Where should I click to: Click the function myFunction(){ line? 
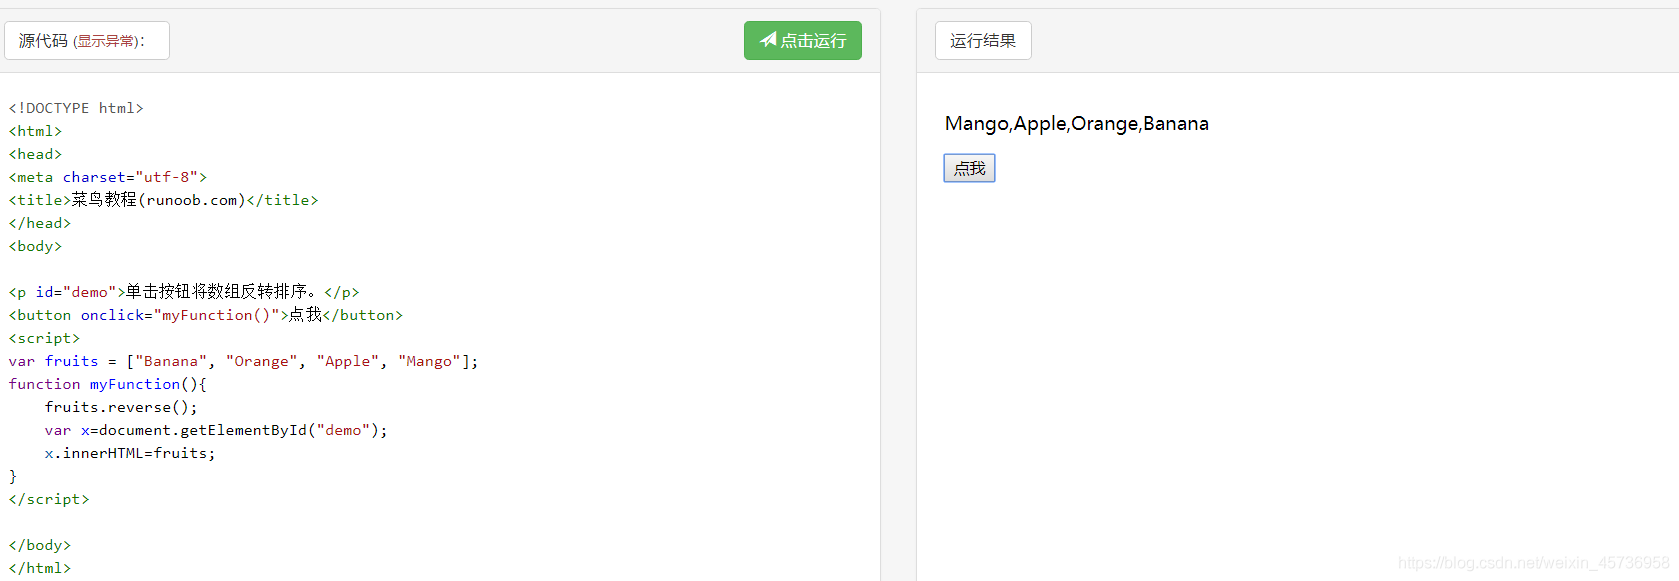(x=107, y=384)
